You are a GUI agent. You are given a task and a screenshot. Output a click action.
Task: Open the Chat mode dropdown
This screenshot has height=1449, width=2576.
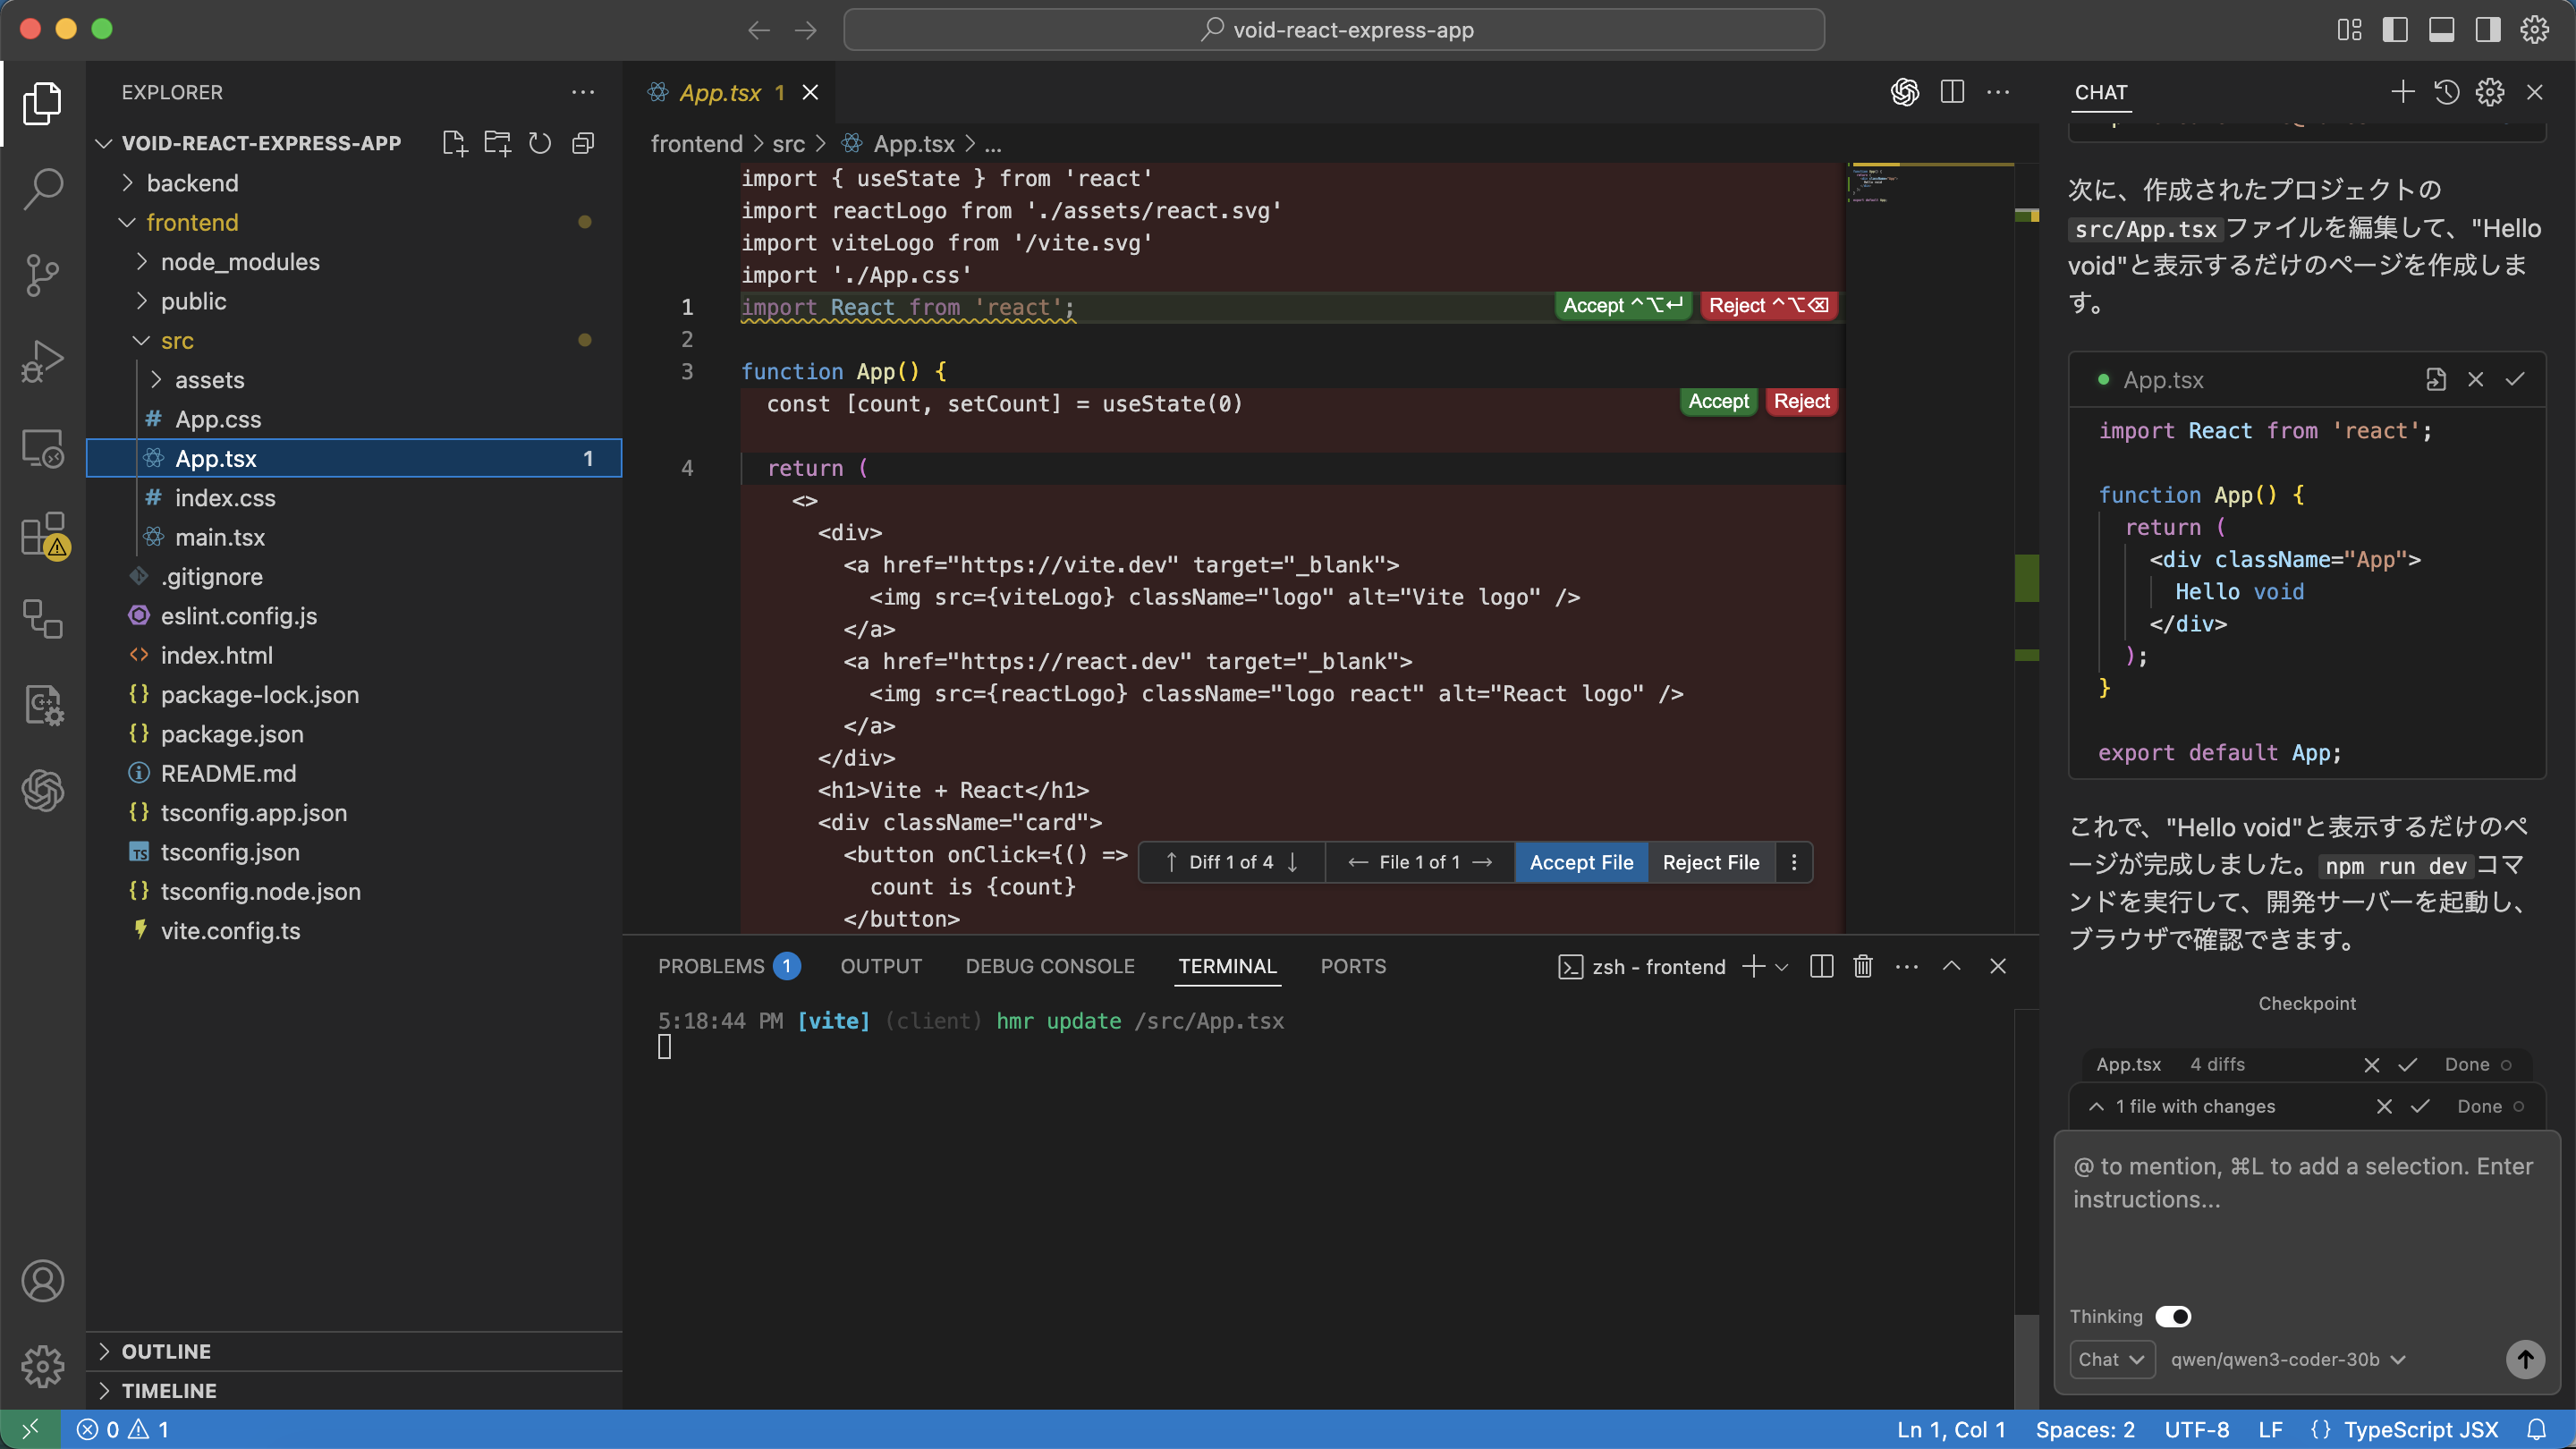(x=2110, y=1359)
